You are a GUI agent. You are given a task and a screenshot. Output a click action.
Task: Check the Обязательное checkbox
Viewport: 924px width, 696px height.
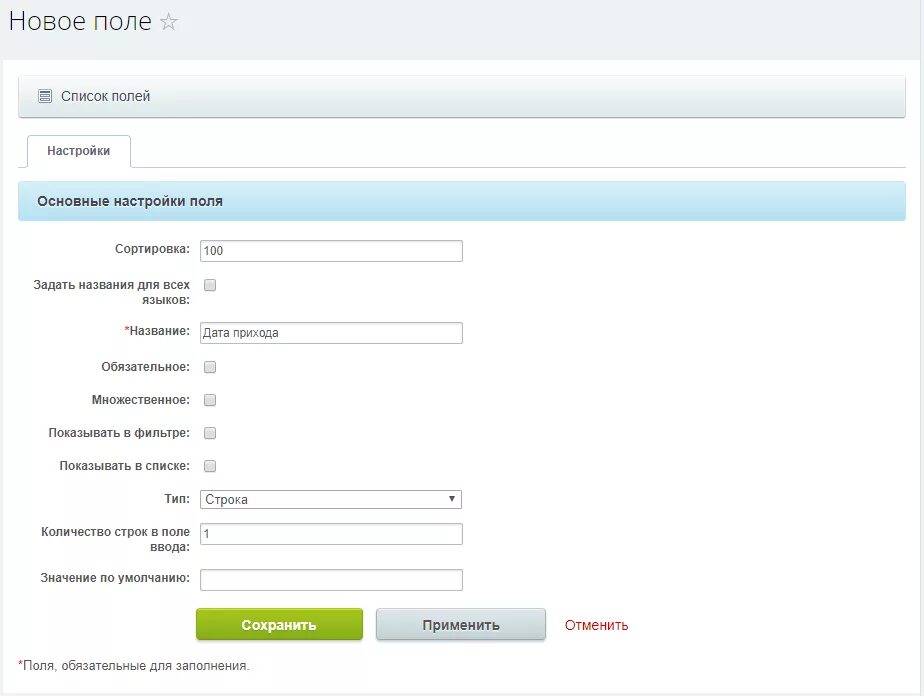click(210, 367)
